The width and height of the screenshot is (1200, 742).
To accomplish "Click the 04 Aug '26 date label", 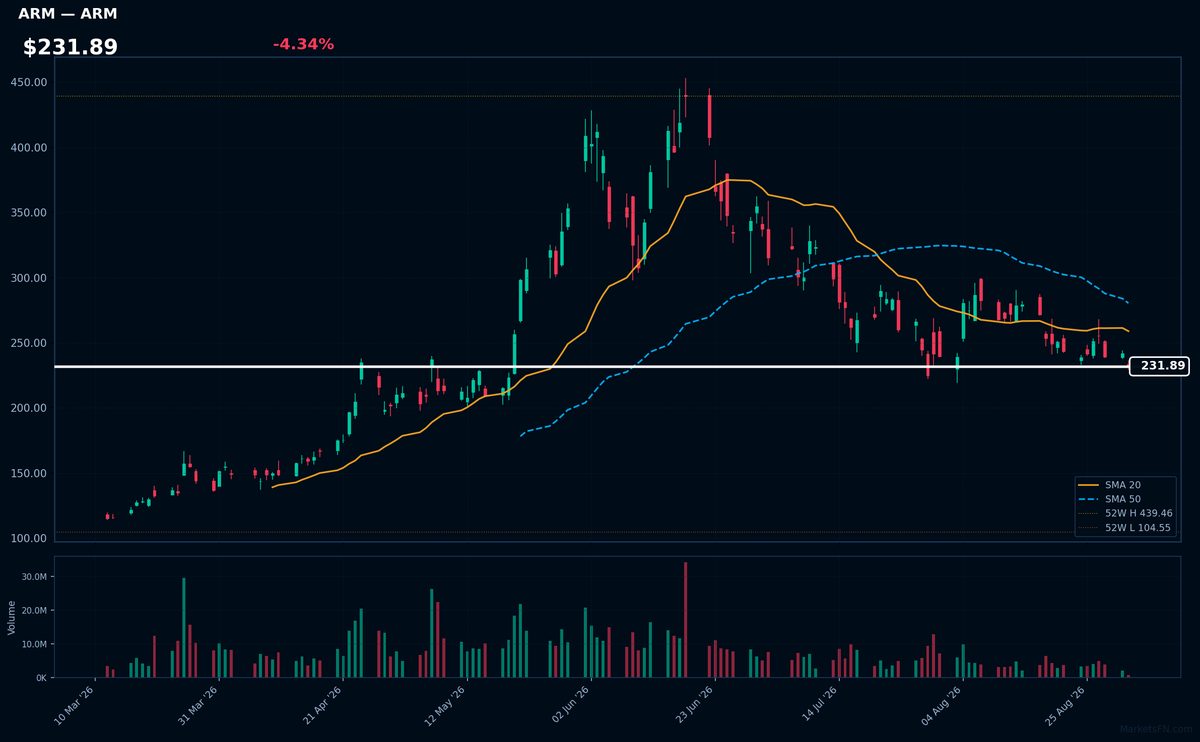I will click(942, 706).
